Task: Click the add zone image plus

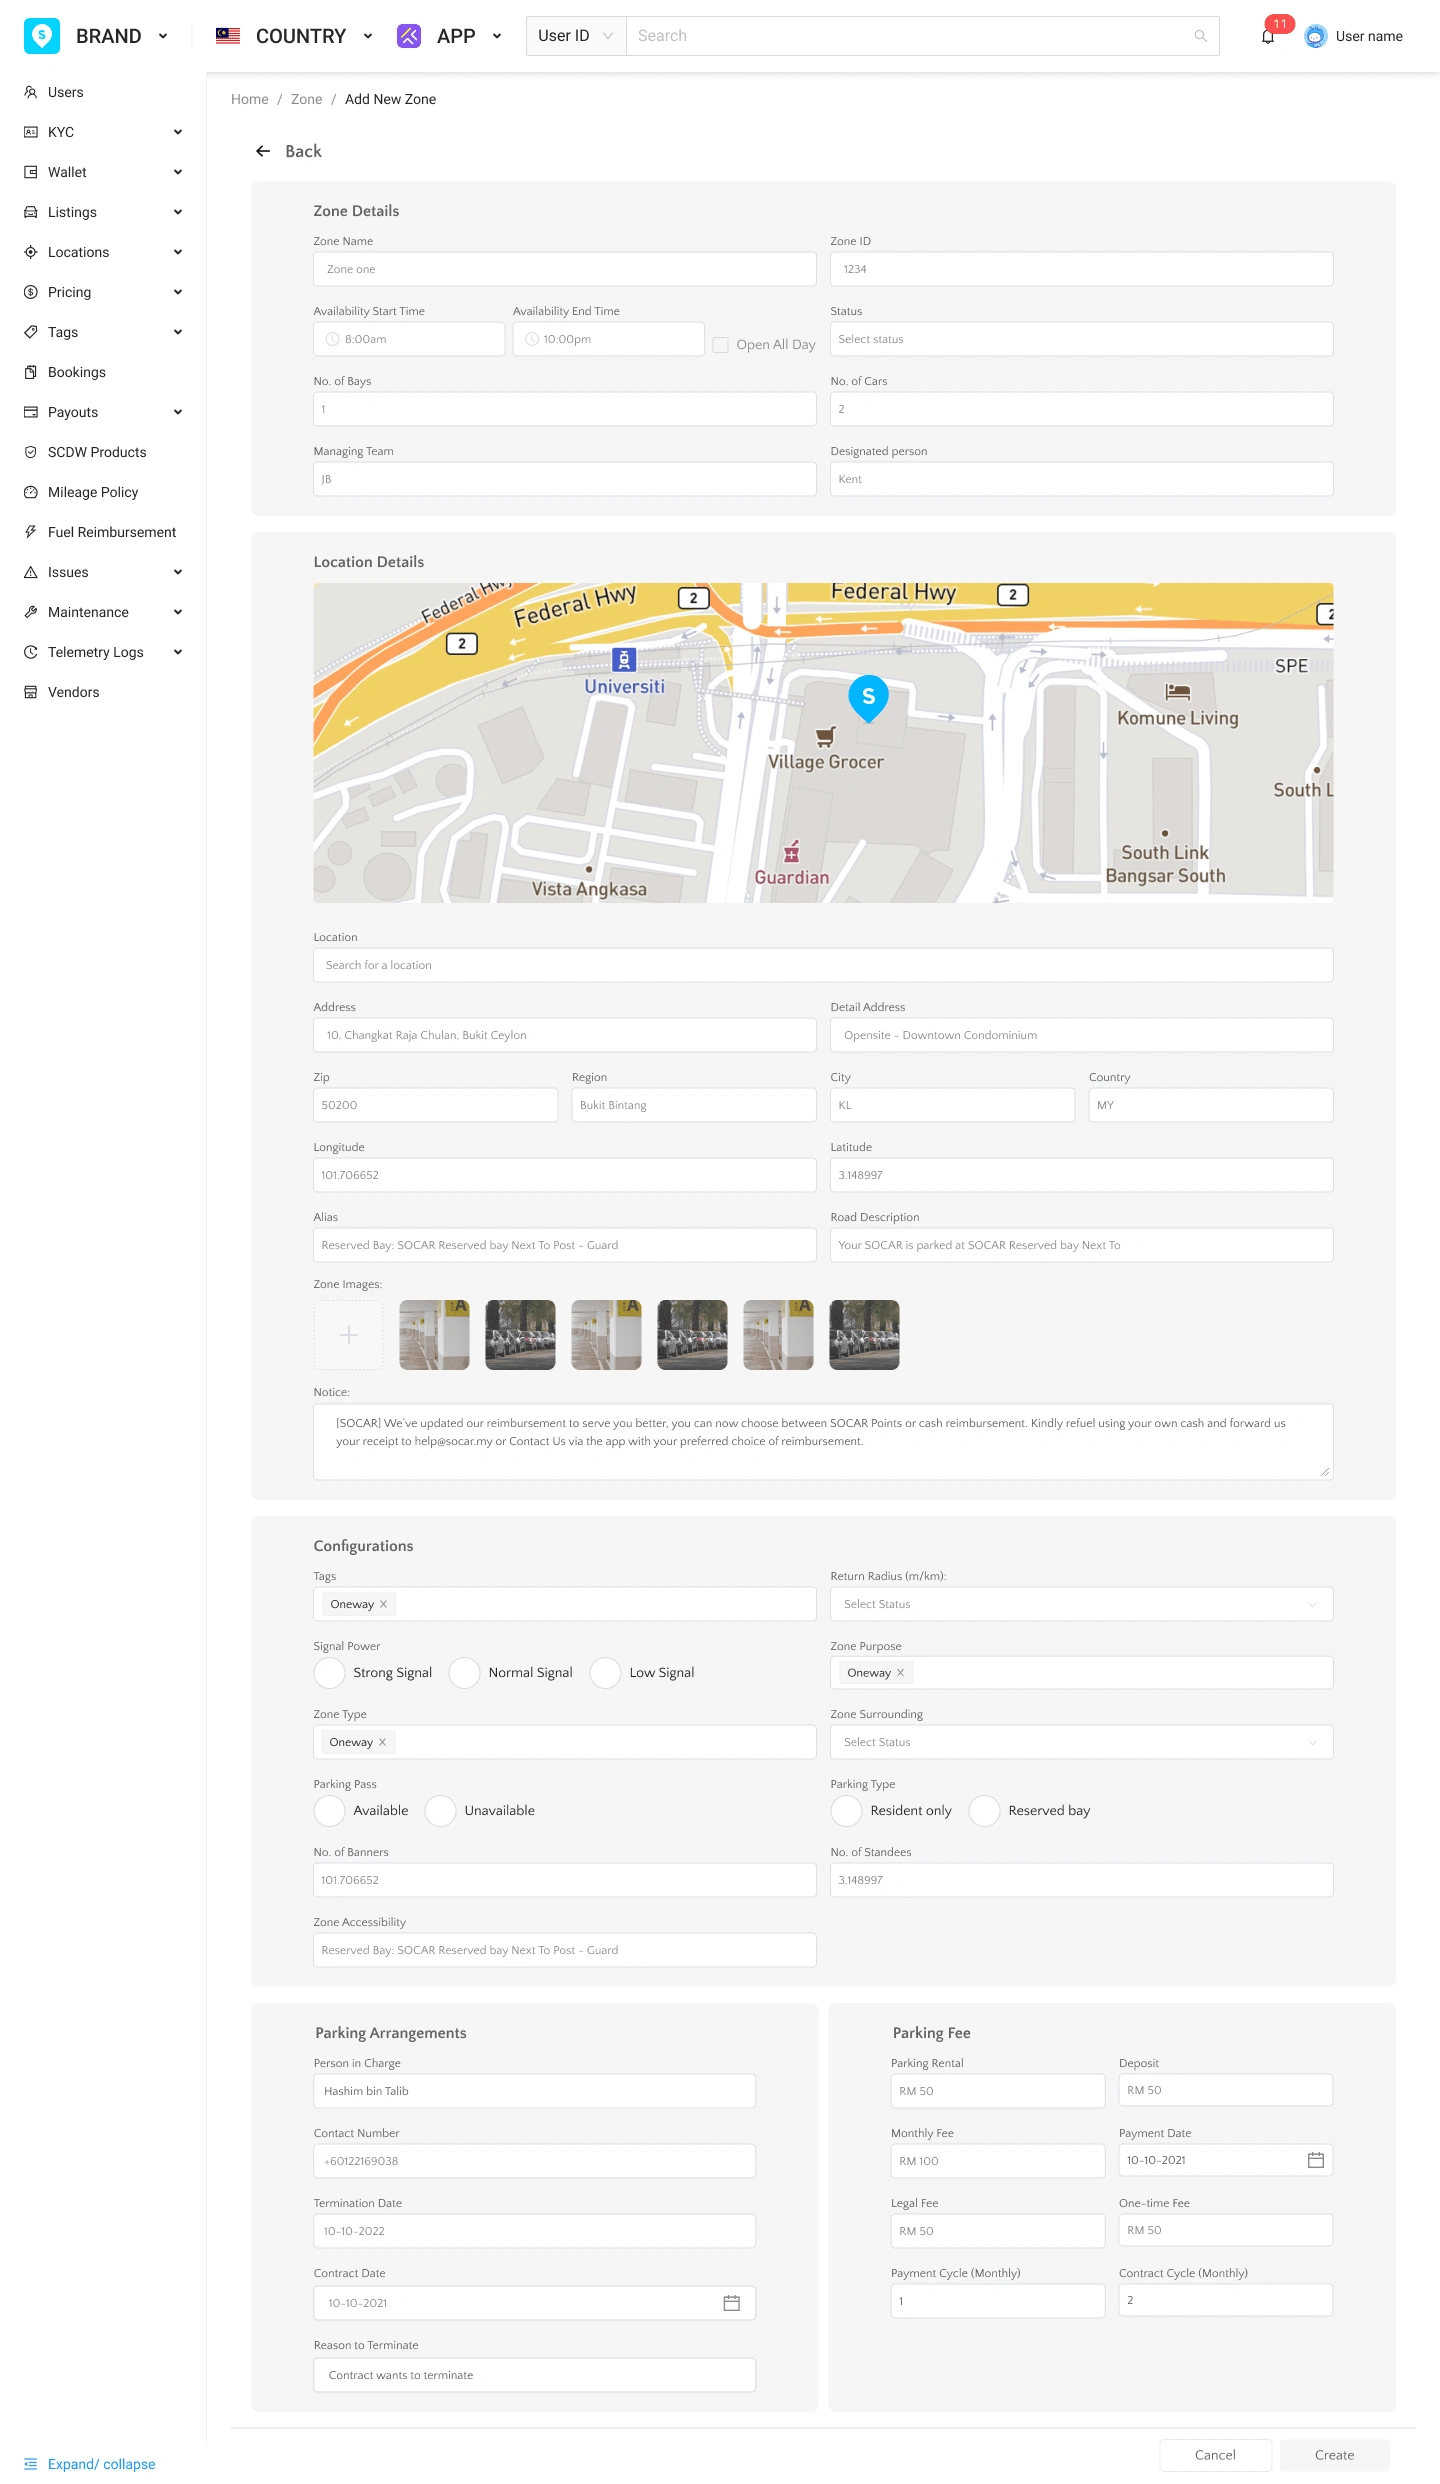Action: [x=349, y=1335]
